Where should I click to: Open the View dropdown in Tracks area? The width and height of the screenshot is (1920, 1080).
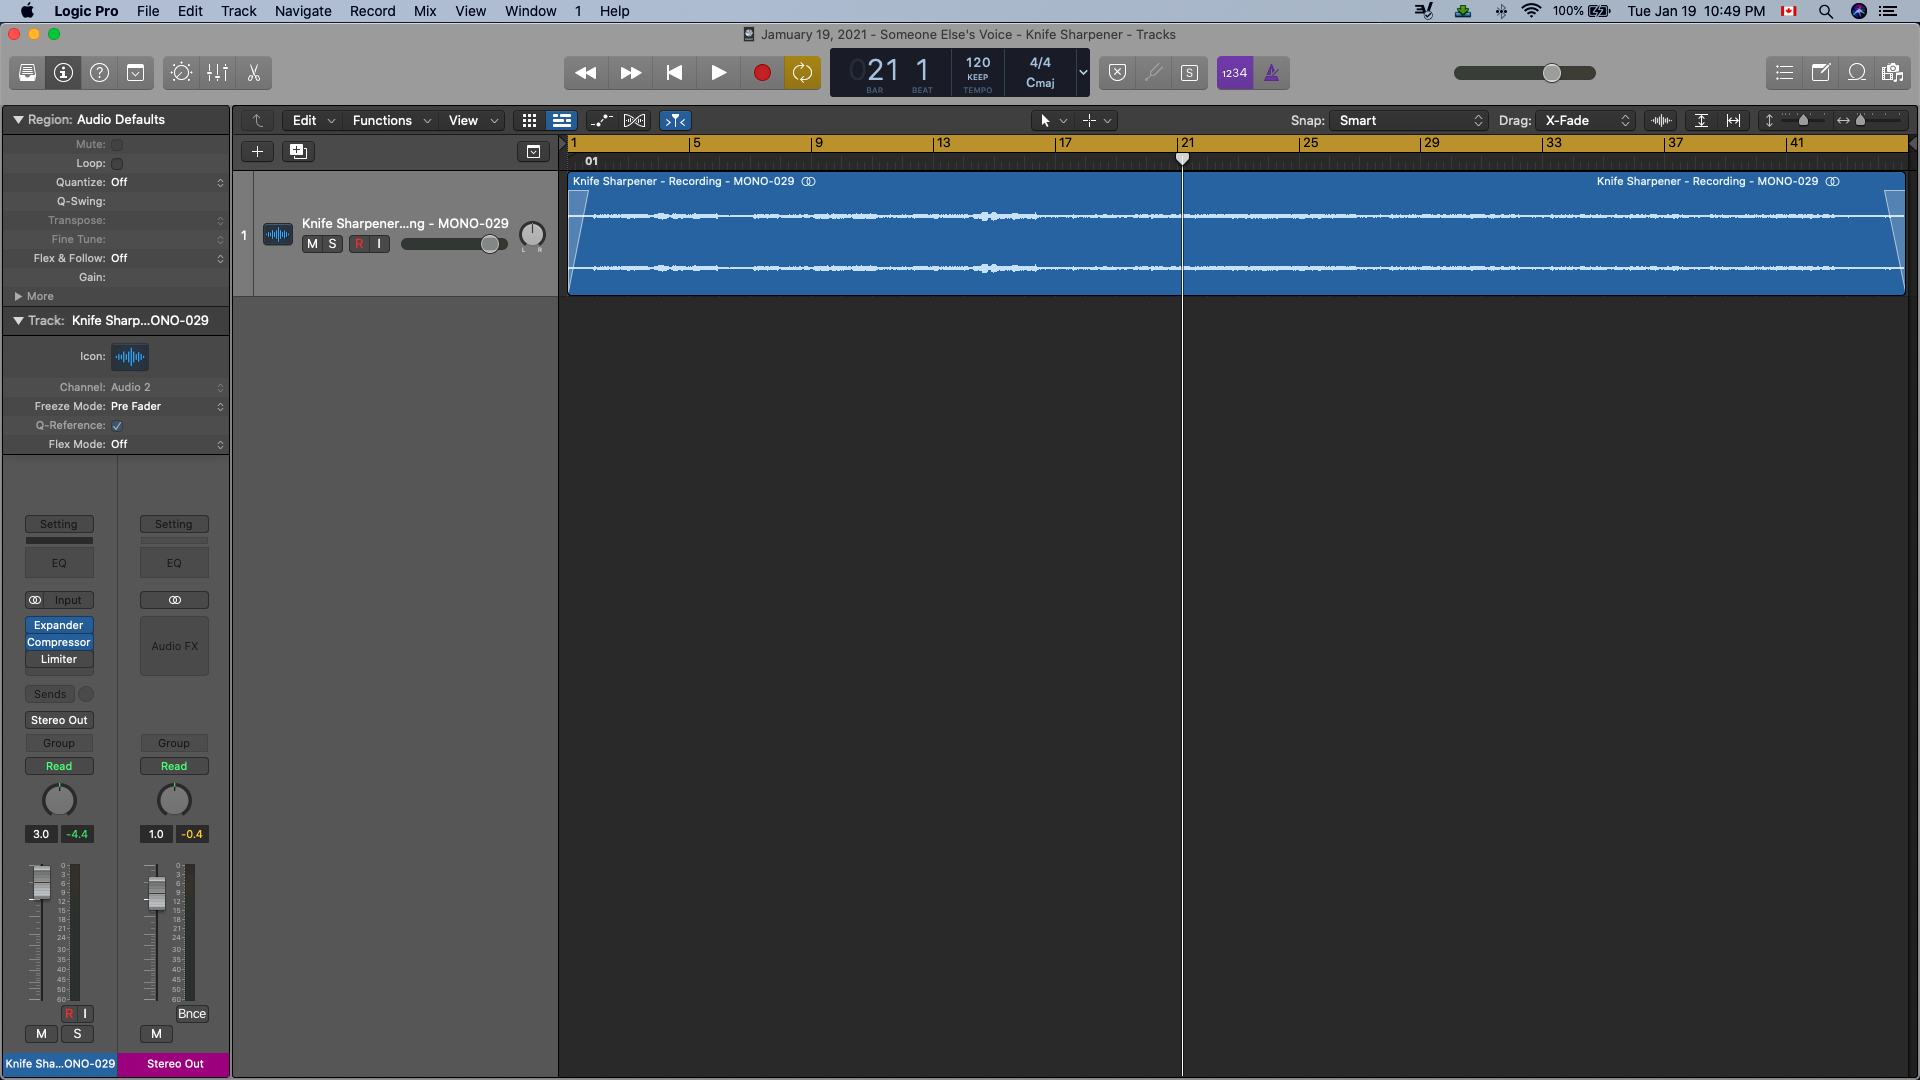click(472, 121)
